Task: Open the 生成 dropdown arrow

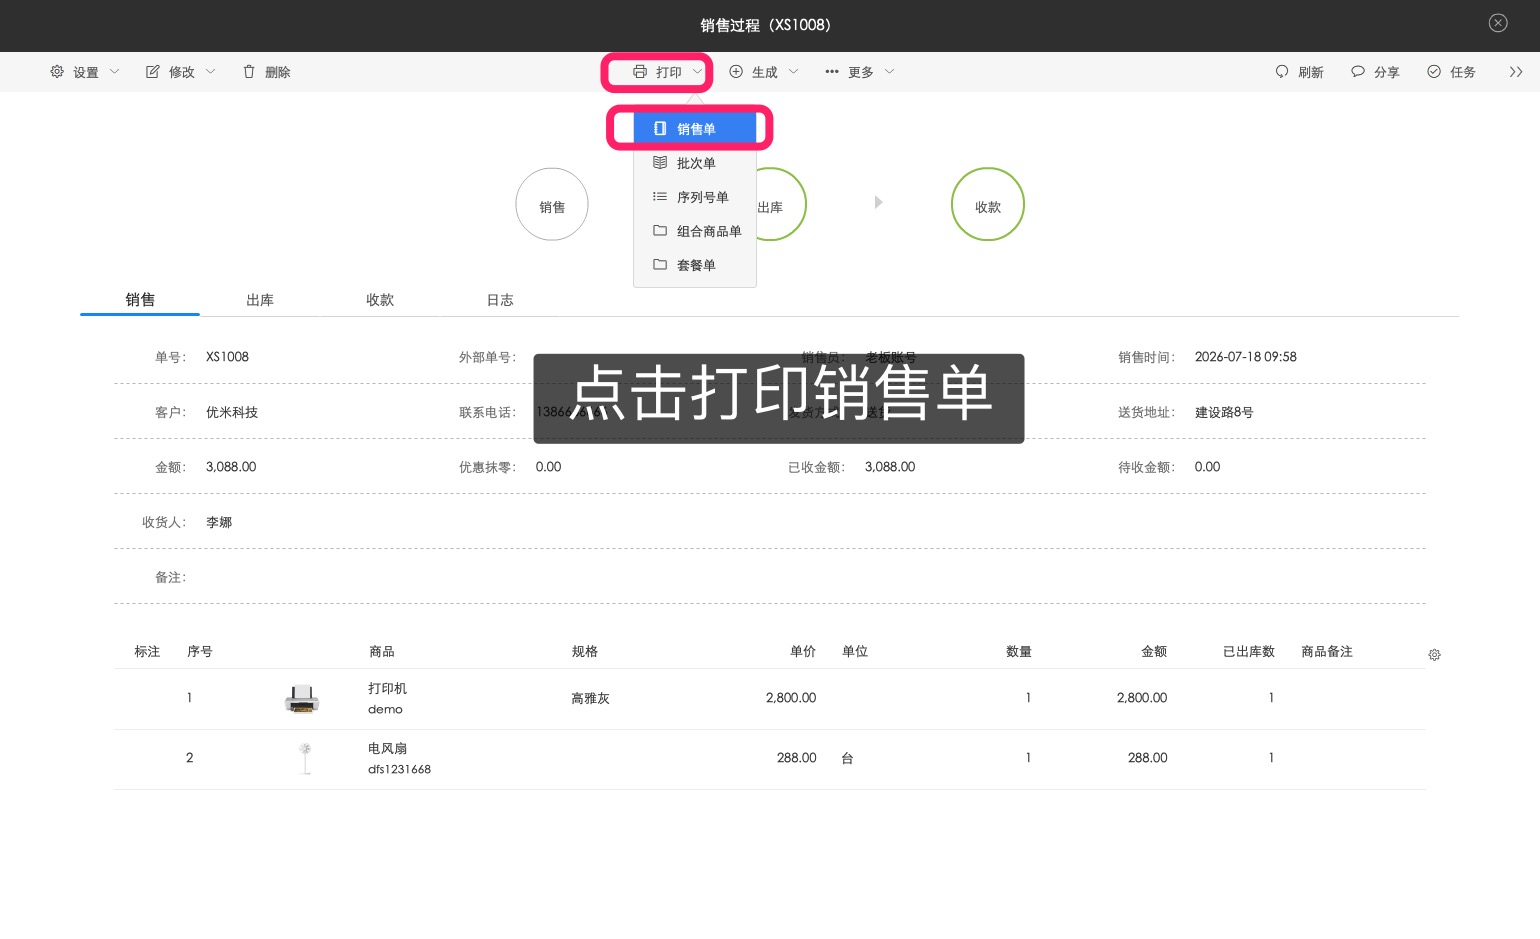Action: (793, 72)
